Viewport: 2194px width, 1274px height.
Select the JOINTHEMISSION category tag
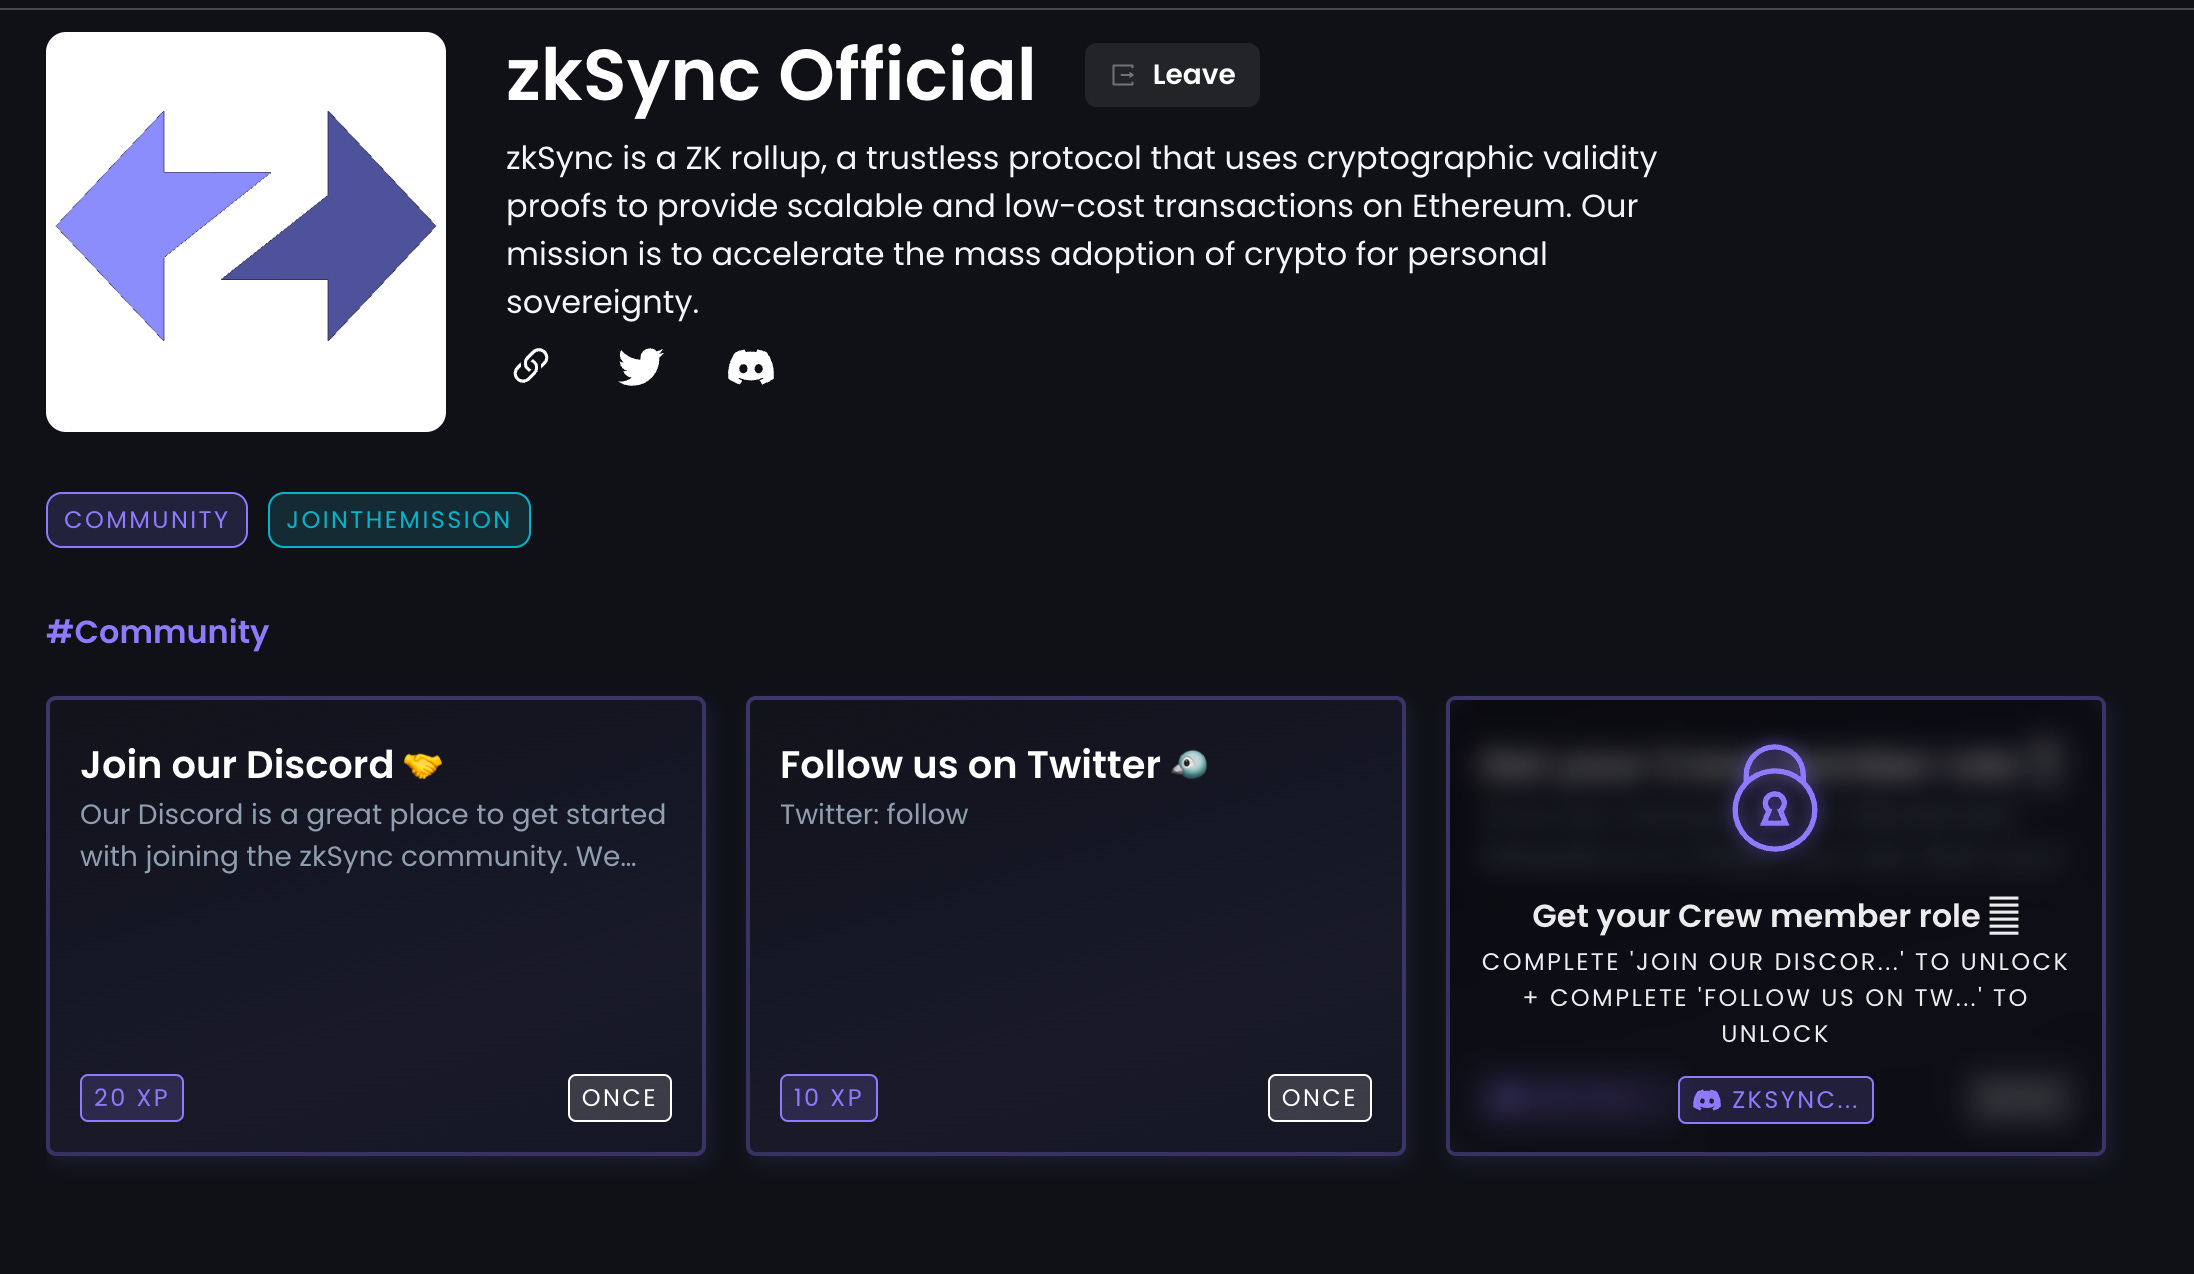pos(399,520)
